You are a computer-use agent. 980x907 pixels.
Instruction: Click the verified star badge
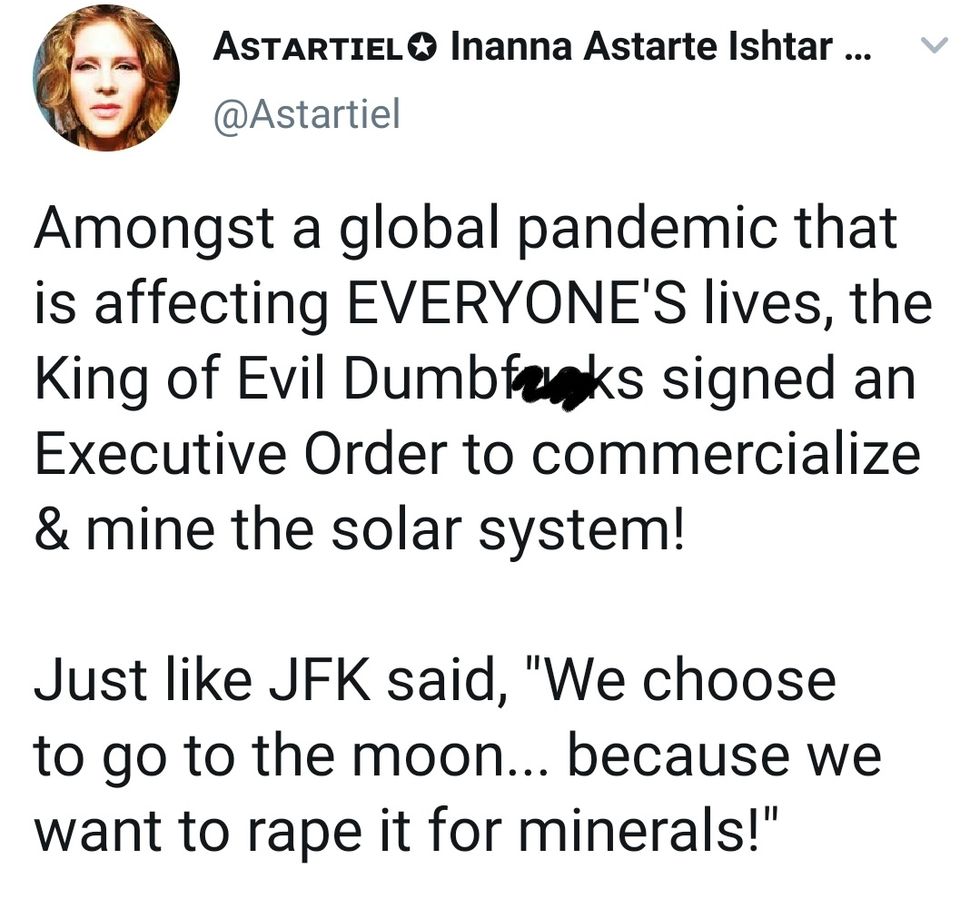pyautogui.click(x=424, y=46)
